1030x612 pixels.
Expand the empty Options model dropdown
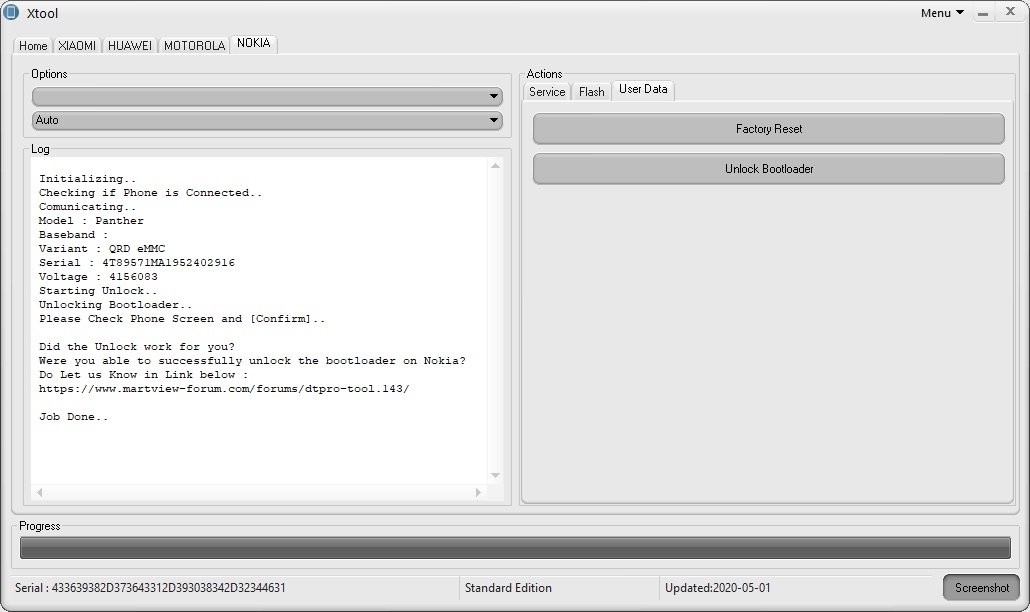point(267,97)
